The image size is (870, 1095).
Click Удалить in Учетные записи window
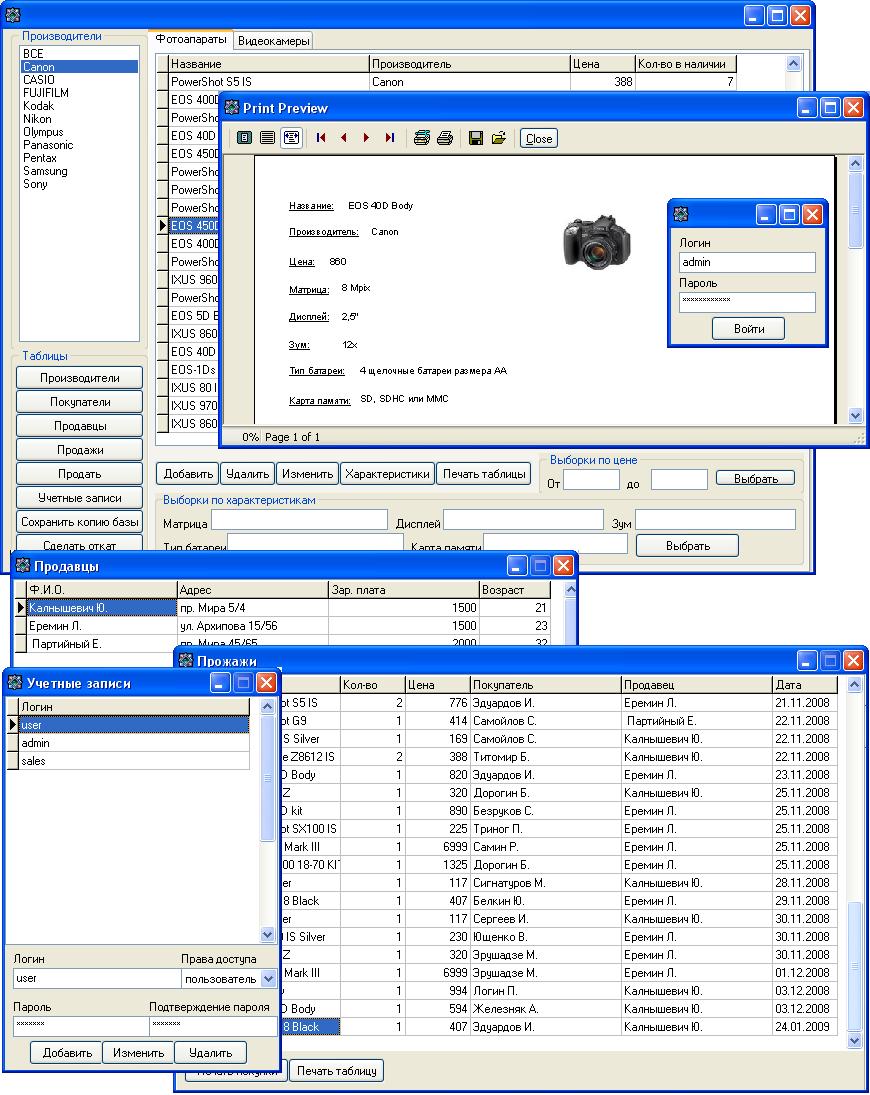coord(211,1052)
